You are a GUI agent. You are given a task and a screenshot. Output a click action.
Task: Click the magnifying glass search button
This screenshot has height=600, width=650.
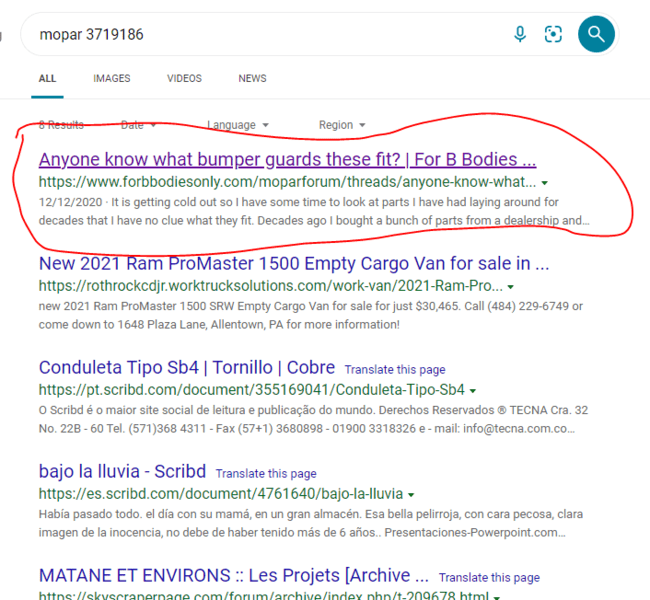596,34
